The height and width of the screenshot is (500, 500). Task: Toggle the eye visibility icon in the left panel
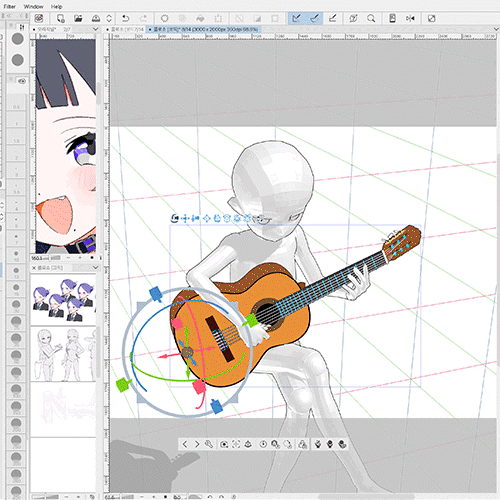click(22, 81)
